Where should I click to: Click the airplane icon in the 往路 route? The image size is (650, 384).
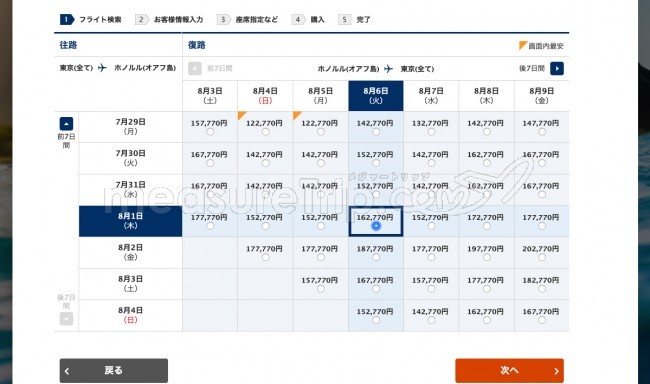(x=102, y=68)
